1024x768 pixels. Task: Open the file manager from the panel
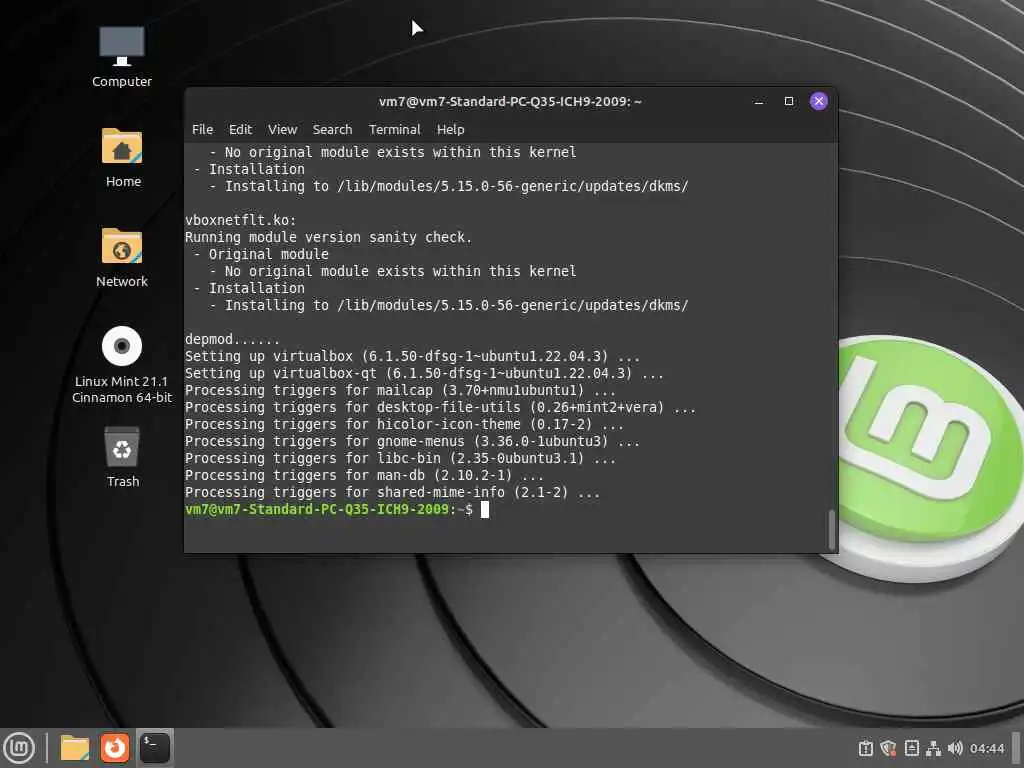coord(75,748)
